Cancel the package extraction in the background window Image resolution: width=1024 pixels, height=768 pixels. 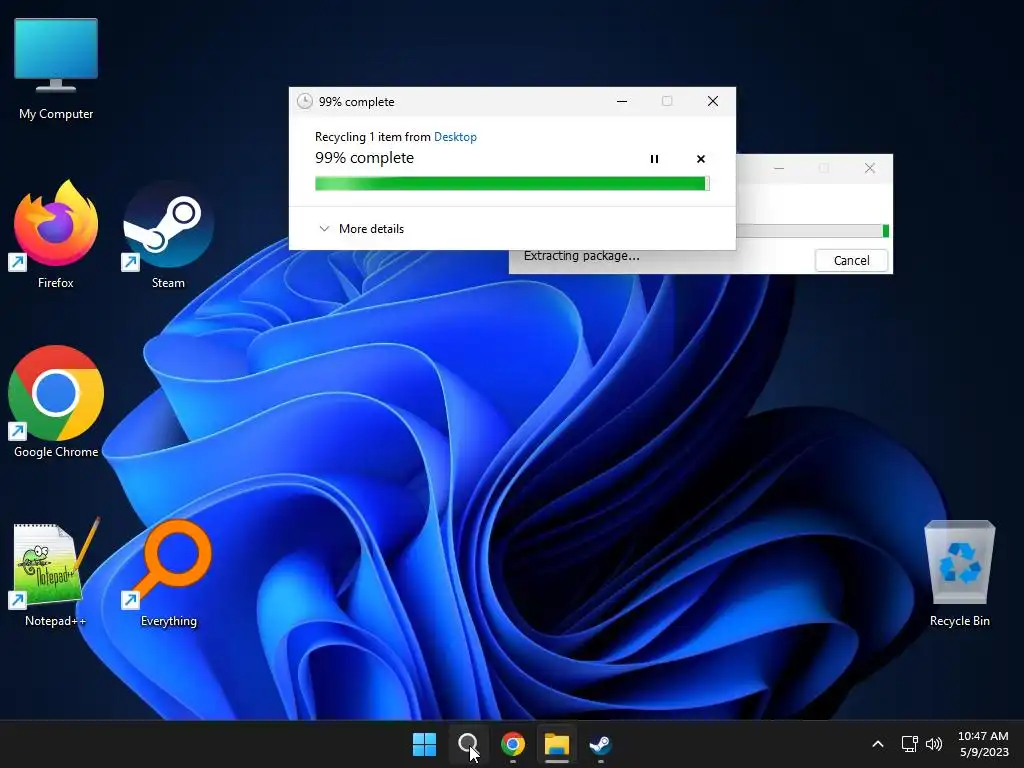tap(851, 260)
